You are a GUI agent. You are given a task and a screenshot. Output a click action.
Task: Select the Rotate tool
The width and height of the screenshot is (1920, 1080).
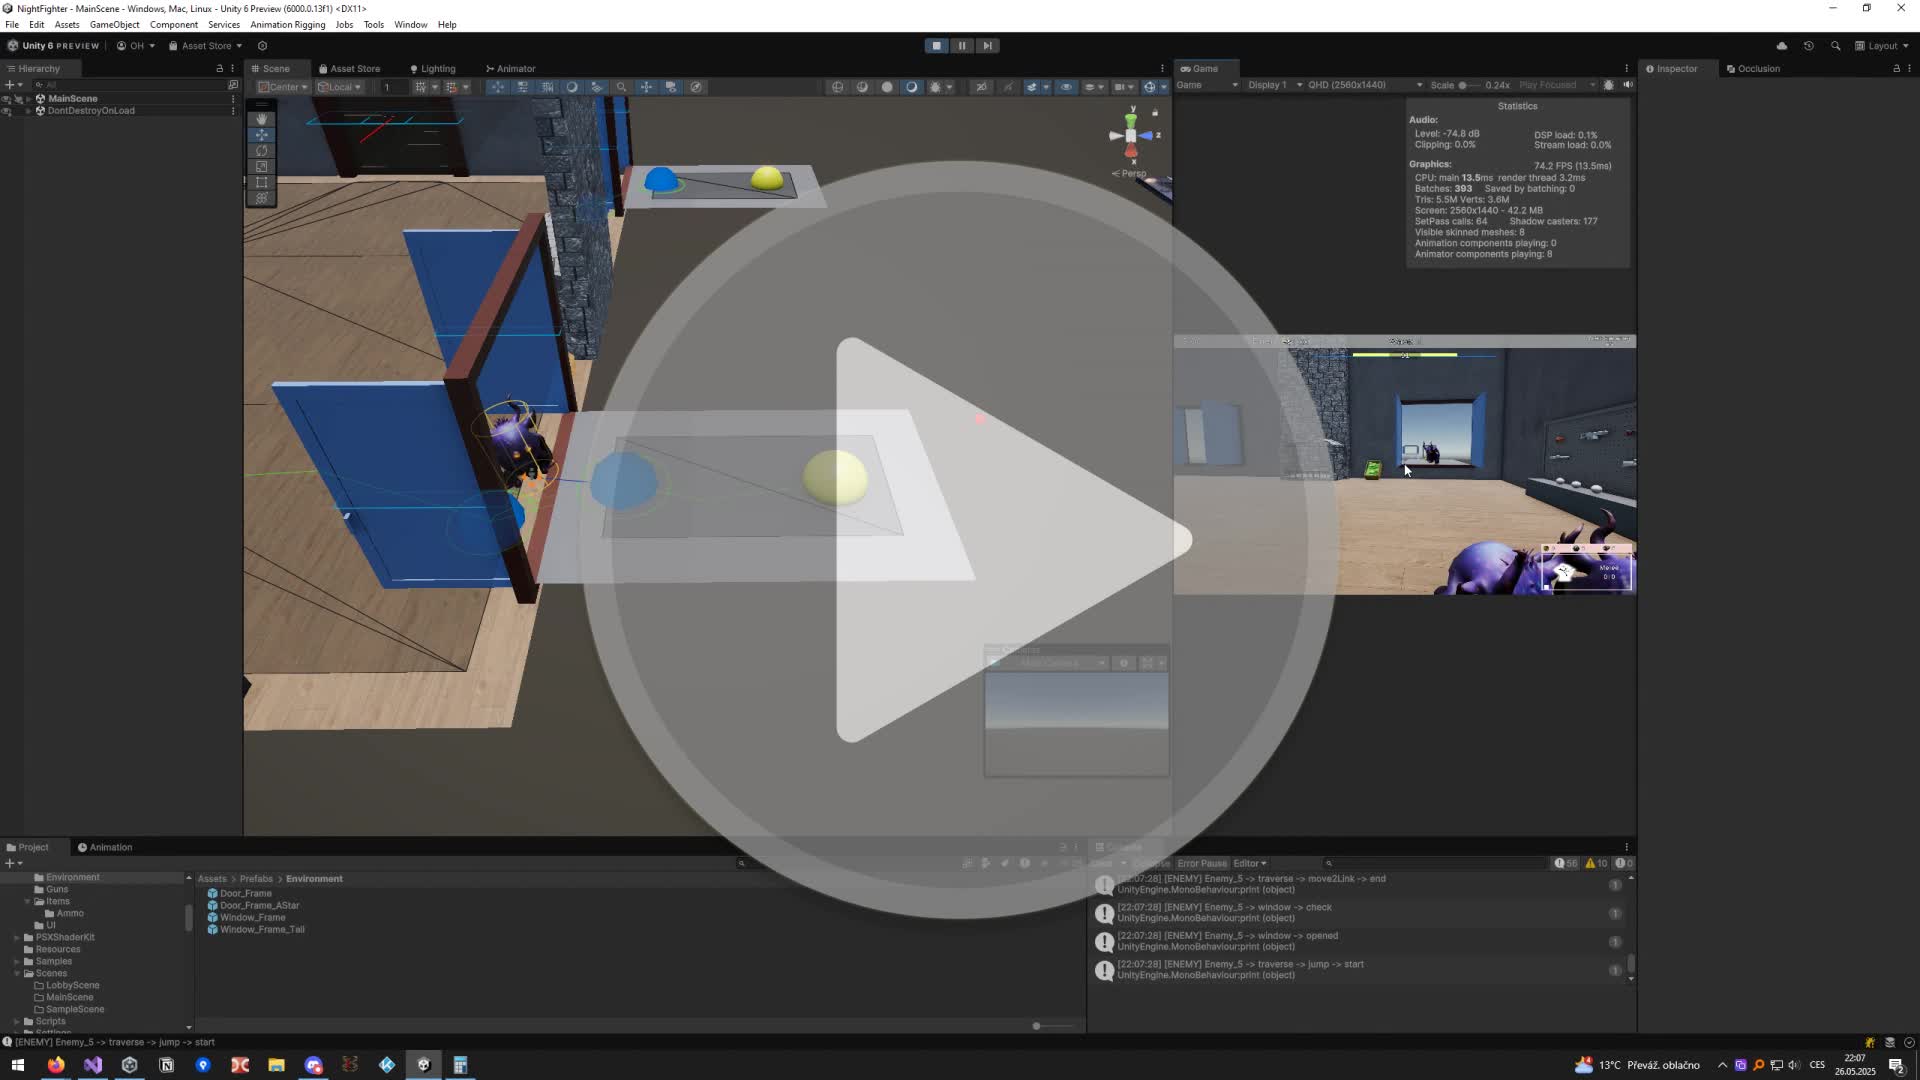click(x=262, y=151)
